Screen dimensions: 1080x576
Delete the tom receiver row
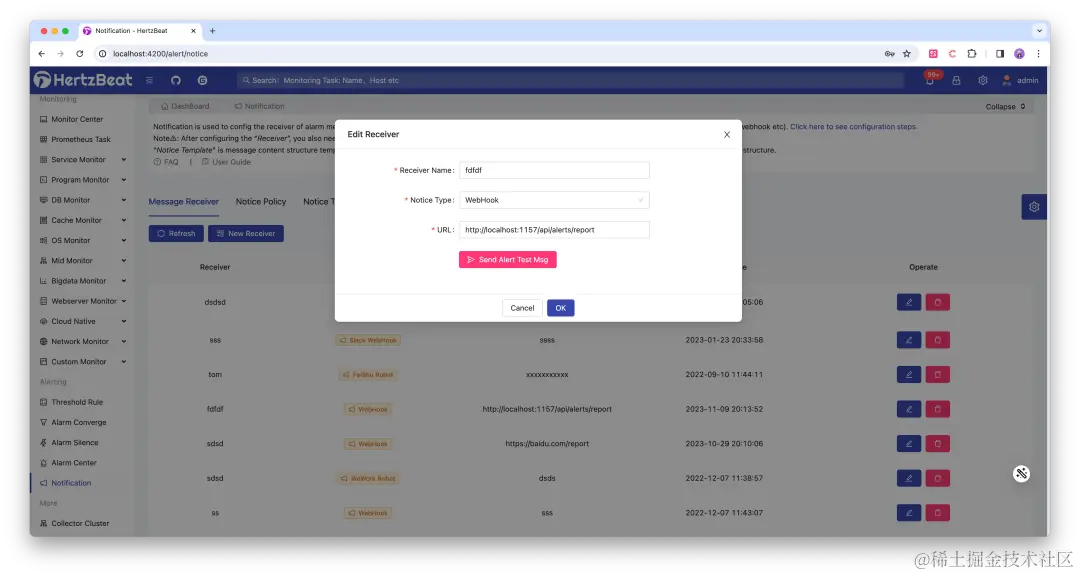[937, 374]
